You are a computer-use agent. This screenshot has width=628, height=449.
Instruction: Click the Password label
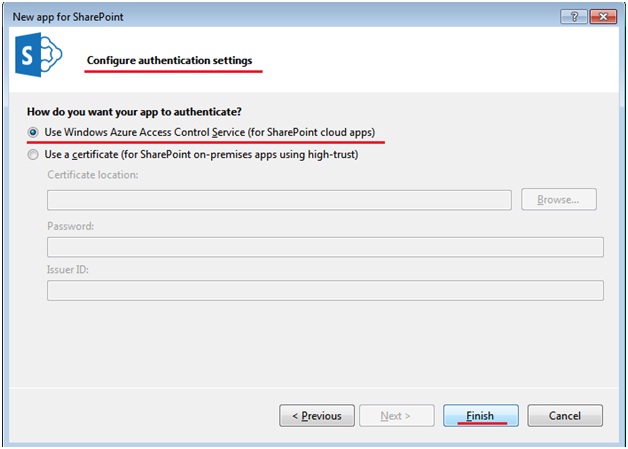[70, 226]
